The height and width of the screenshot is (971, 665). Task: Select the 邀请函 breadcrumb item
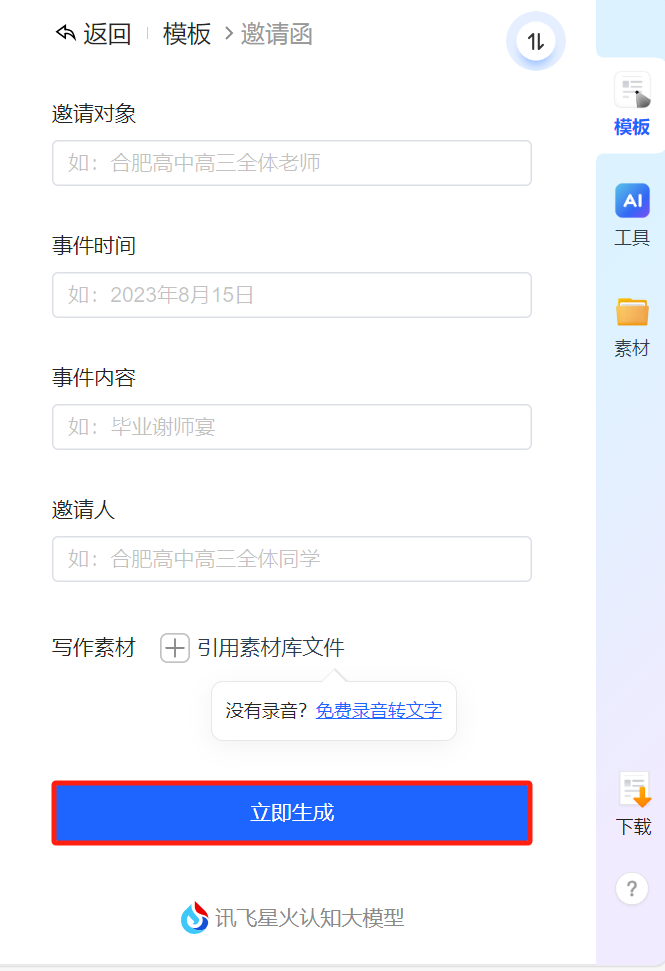[x=276, y=33]
